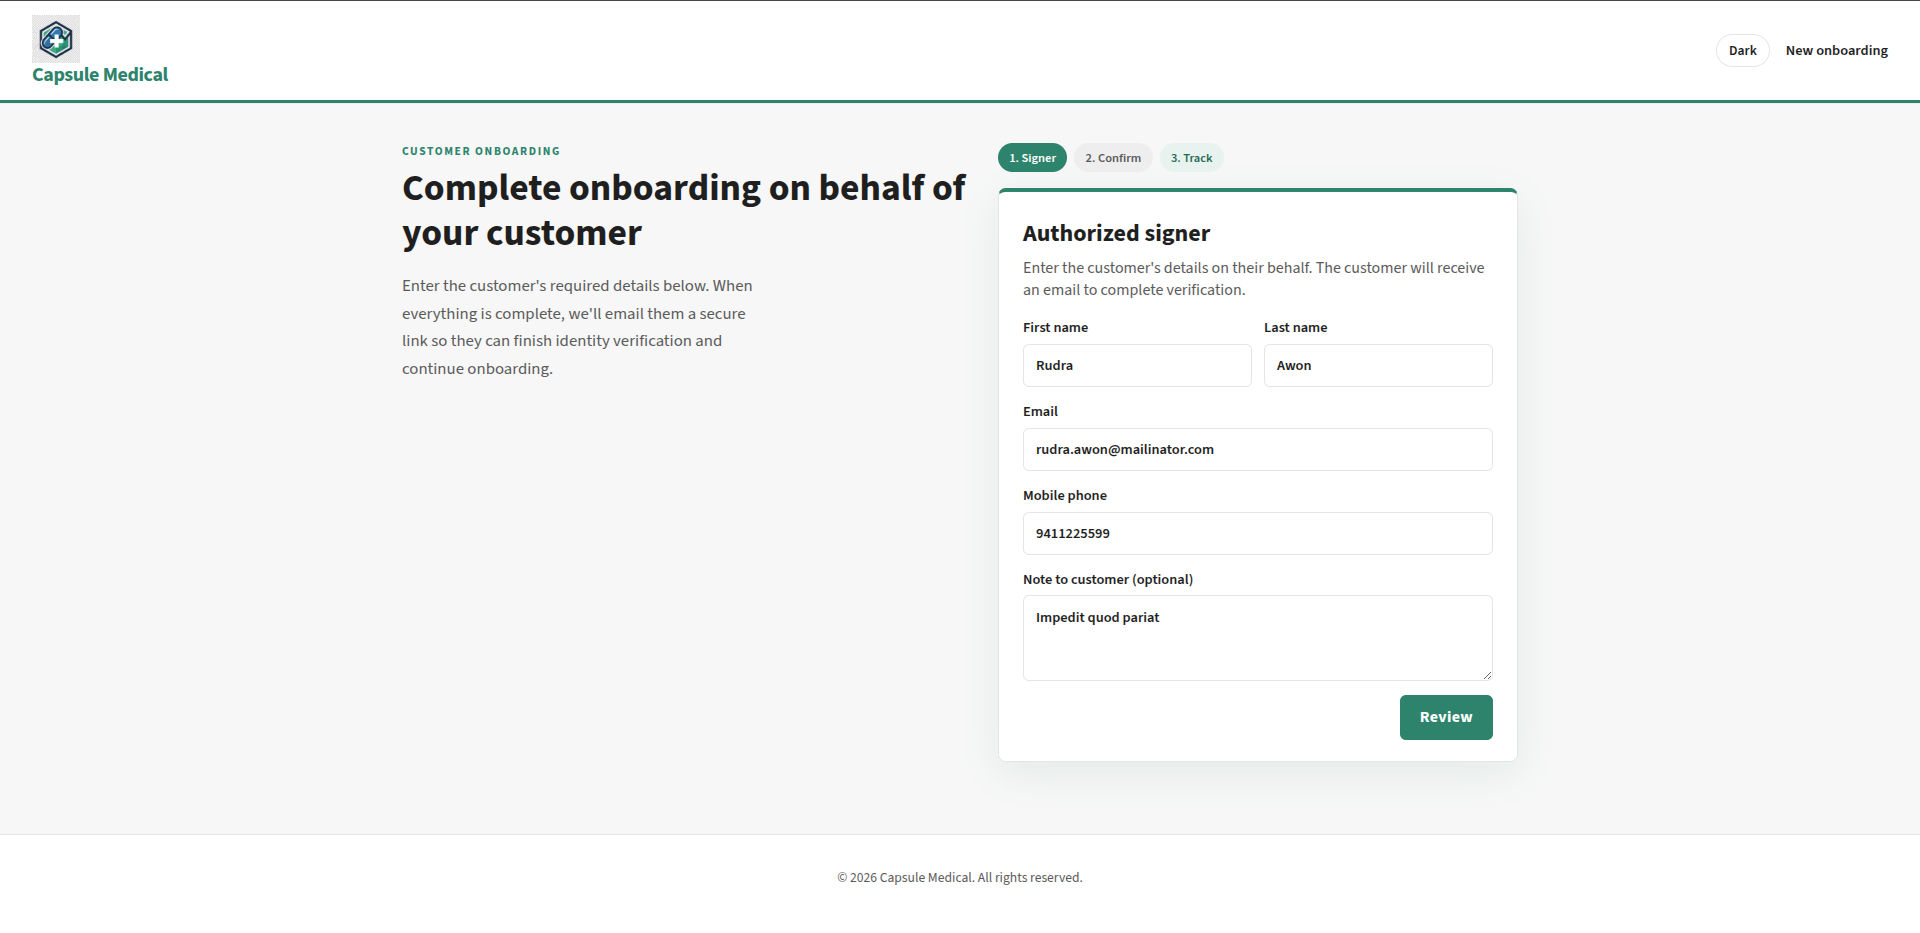The height and width of the screenshot is (933, 1920).
Task: Click the First name label
Action: [1055, 328]
